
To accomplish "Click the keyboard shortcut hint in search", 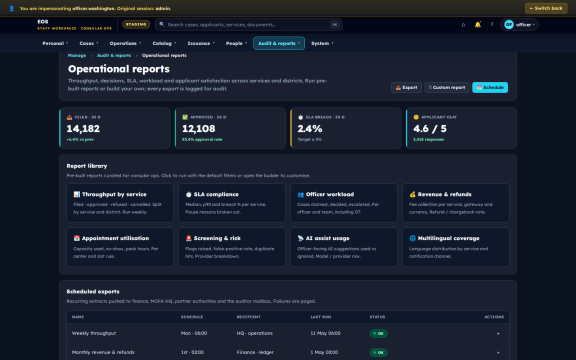I will click(334, 25).
